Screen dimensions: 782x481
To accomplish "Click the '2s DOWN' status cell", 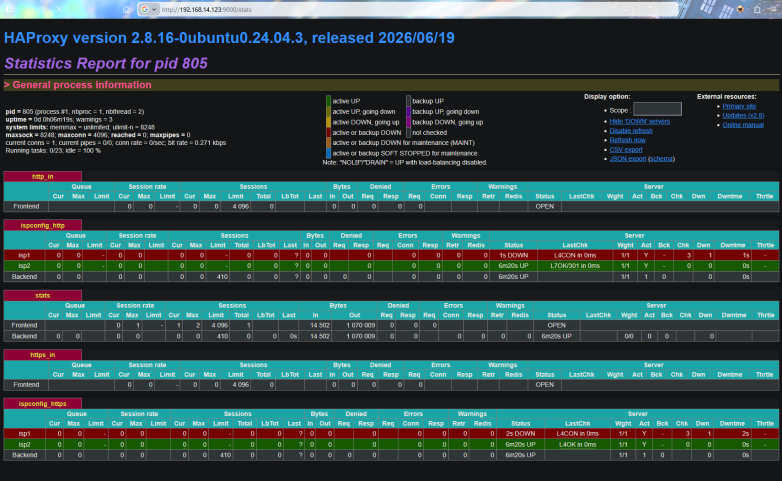I will [520, 434].
